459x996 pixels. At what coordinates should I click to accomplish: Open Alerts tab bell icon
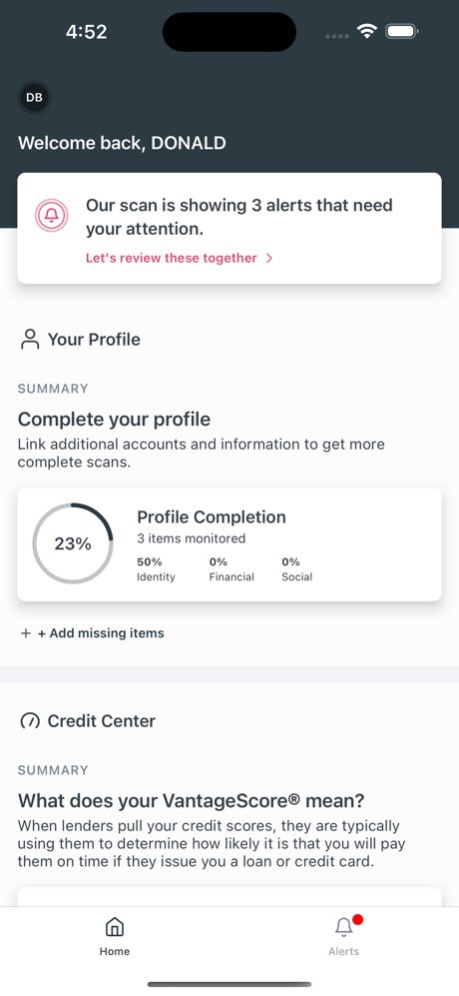click(x=343, y=927)
